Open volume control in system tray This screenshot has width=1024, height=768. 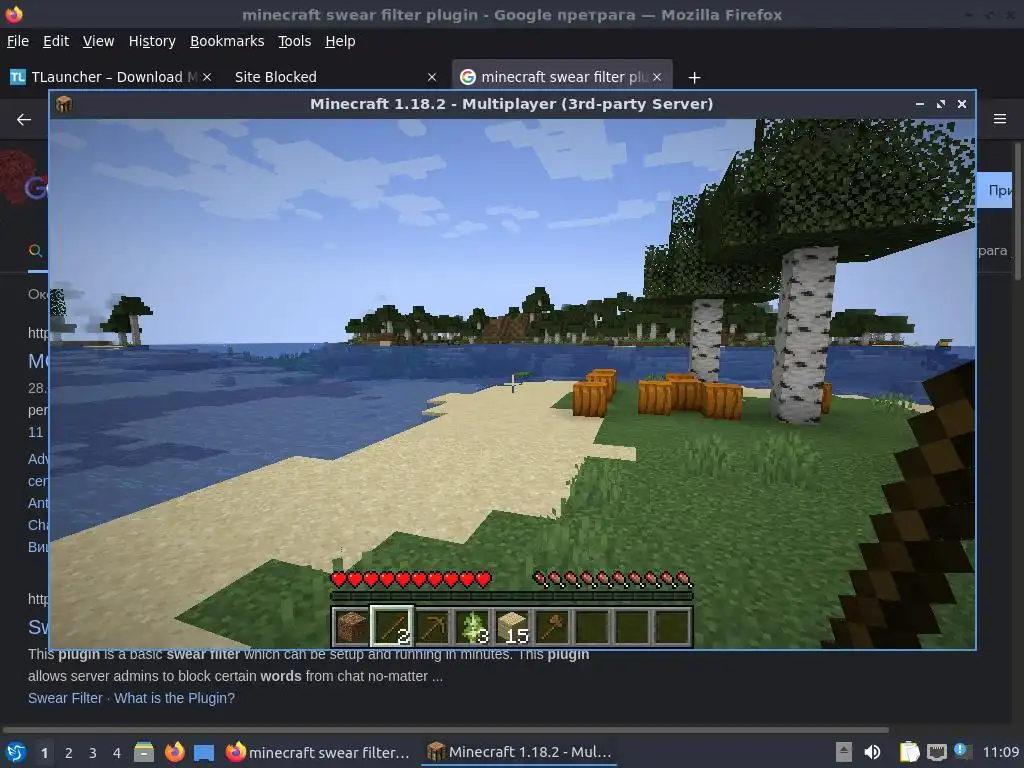coord(872,752)
